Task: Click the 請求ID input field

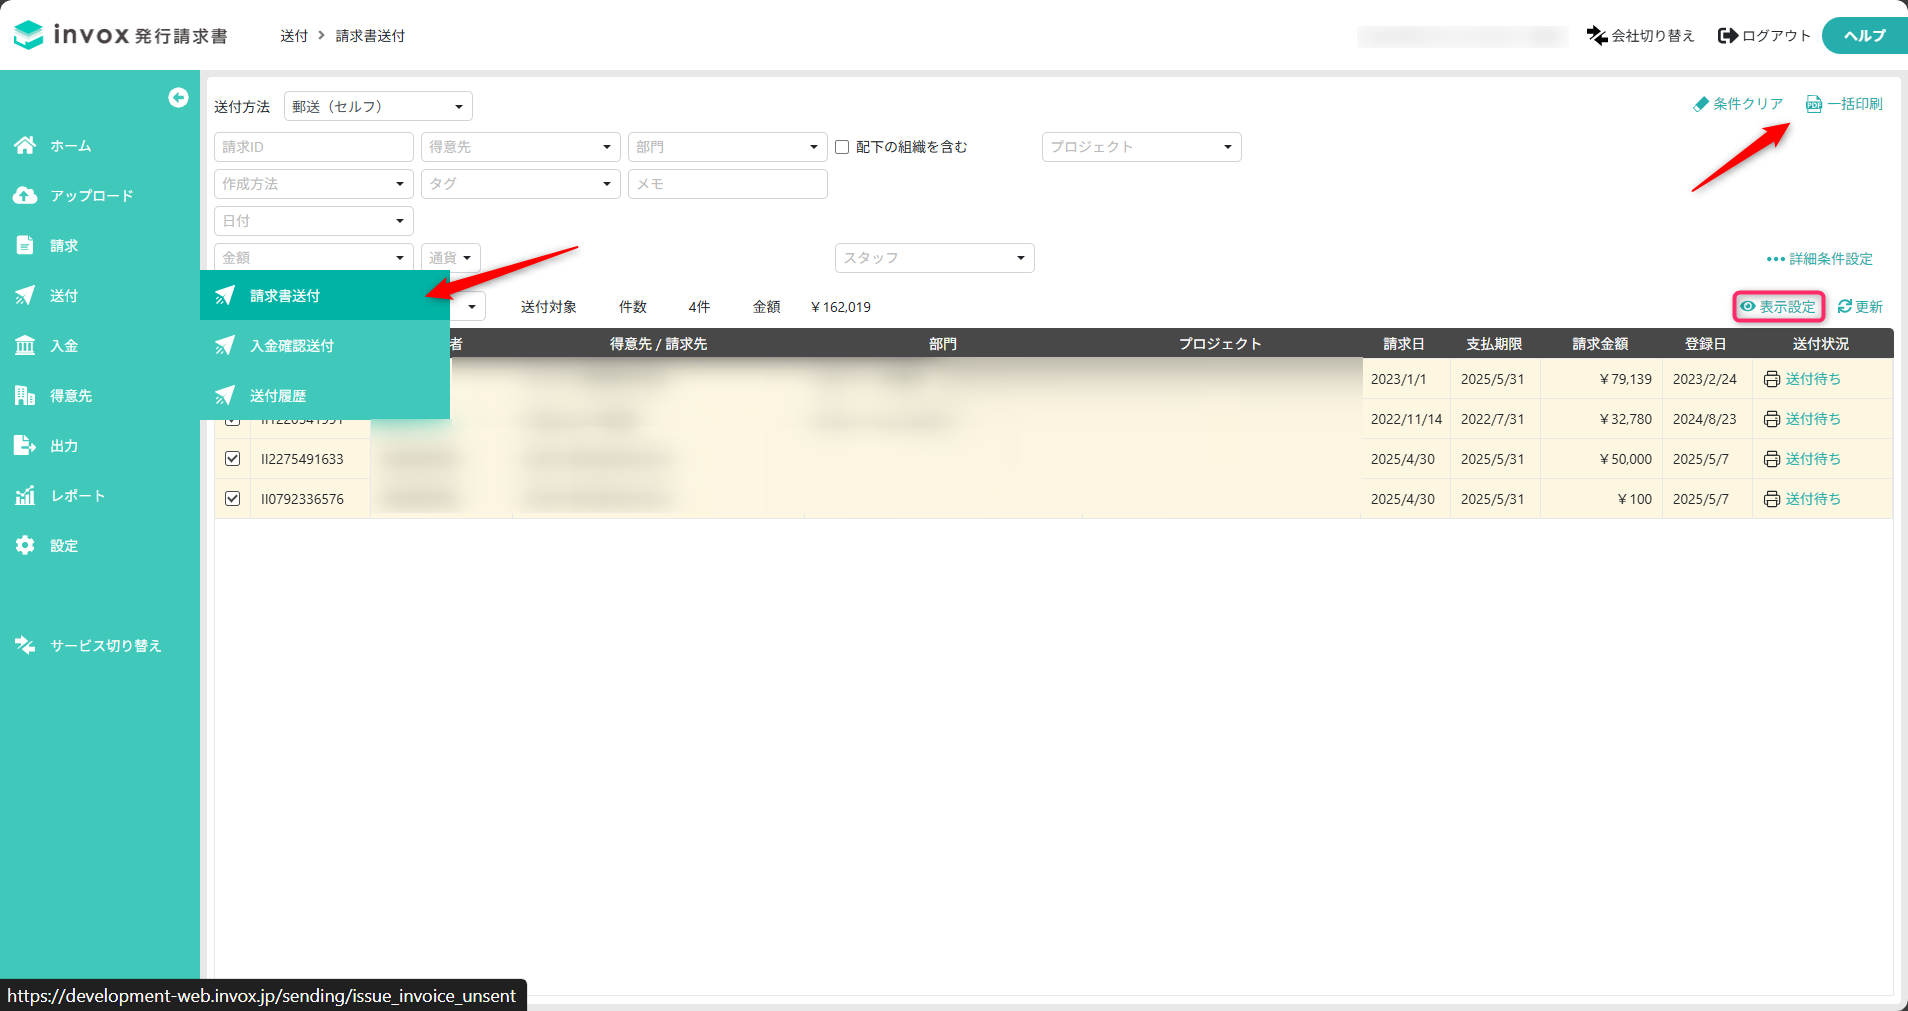Action: point(313,147)
